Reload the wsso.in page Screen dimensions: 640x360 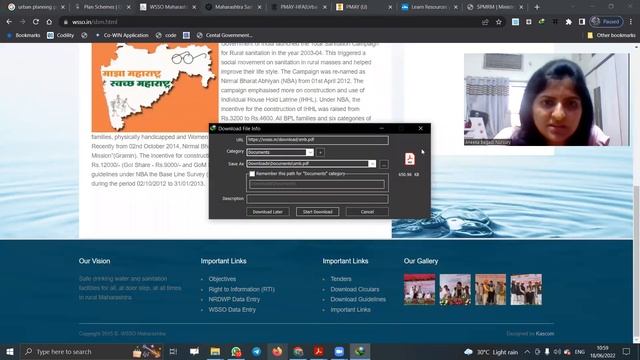(x=36, y=22)
